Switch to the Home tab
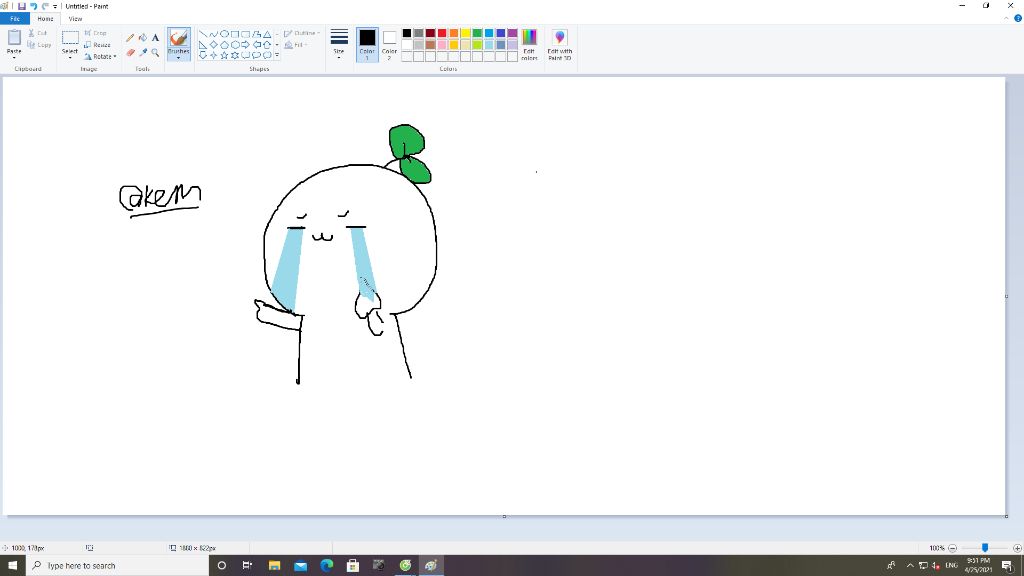Viewport: 1024px width, 576px height. tap(45, 19)
